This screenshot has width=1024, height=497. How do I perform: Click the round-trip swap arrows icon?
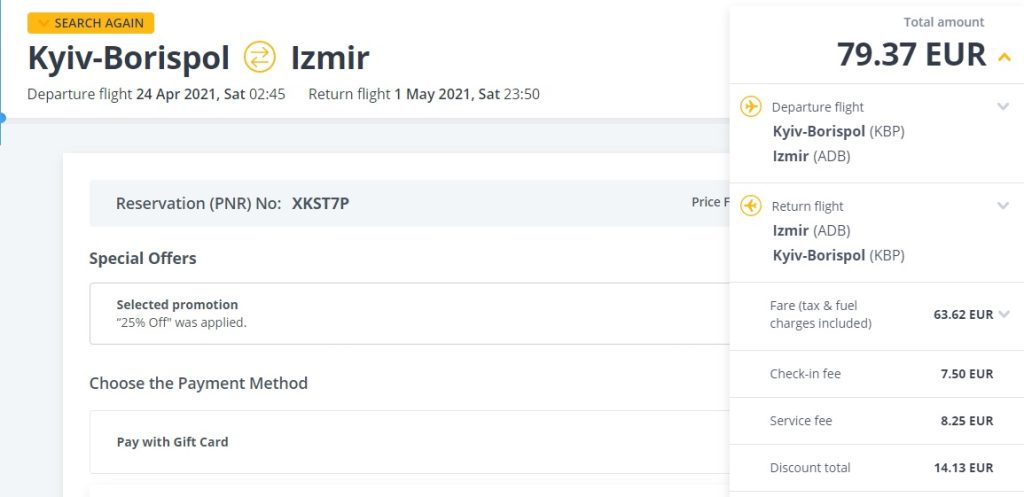[x=259, y=57]
